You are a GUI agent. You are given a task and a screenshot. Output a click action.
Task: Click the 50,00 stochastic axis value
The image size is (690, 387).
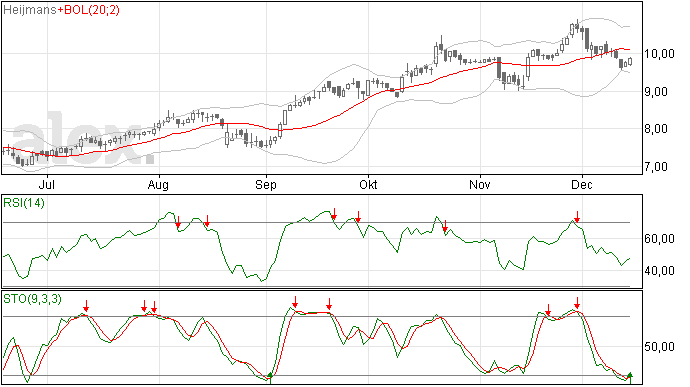pos(659,347)
